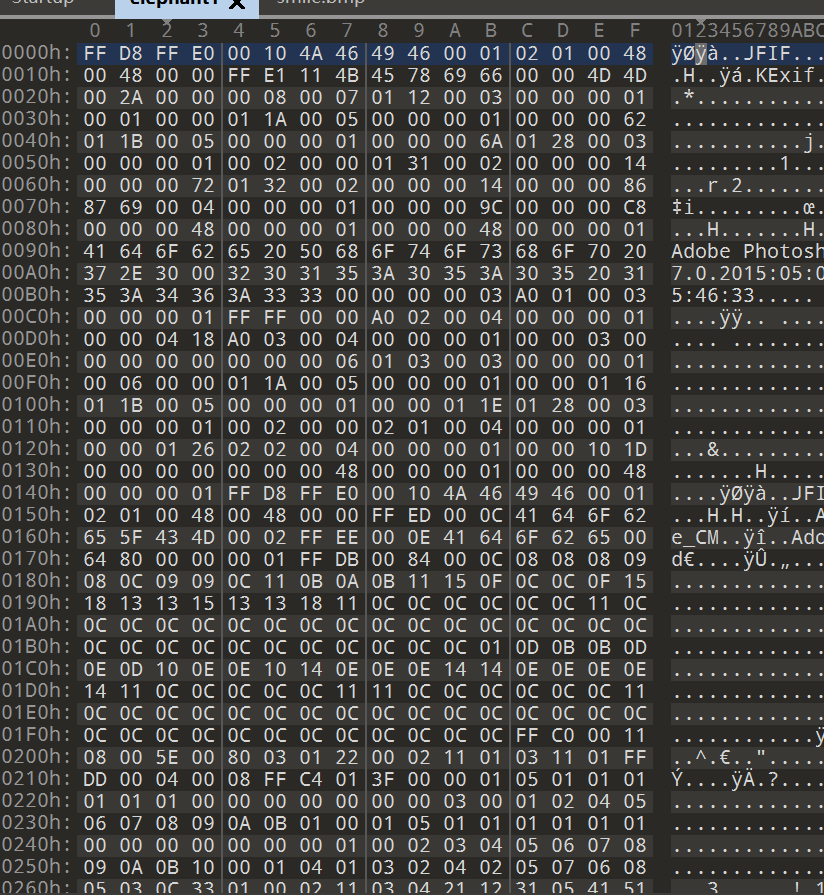Click byte ED in row 0150h
This screenshot has height=895, width=824.
click(x=418, y=515)
